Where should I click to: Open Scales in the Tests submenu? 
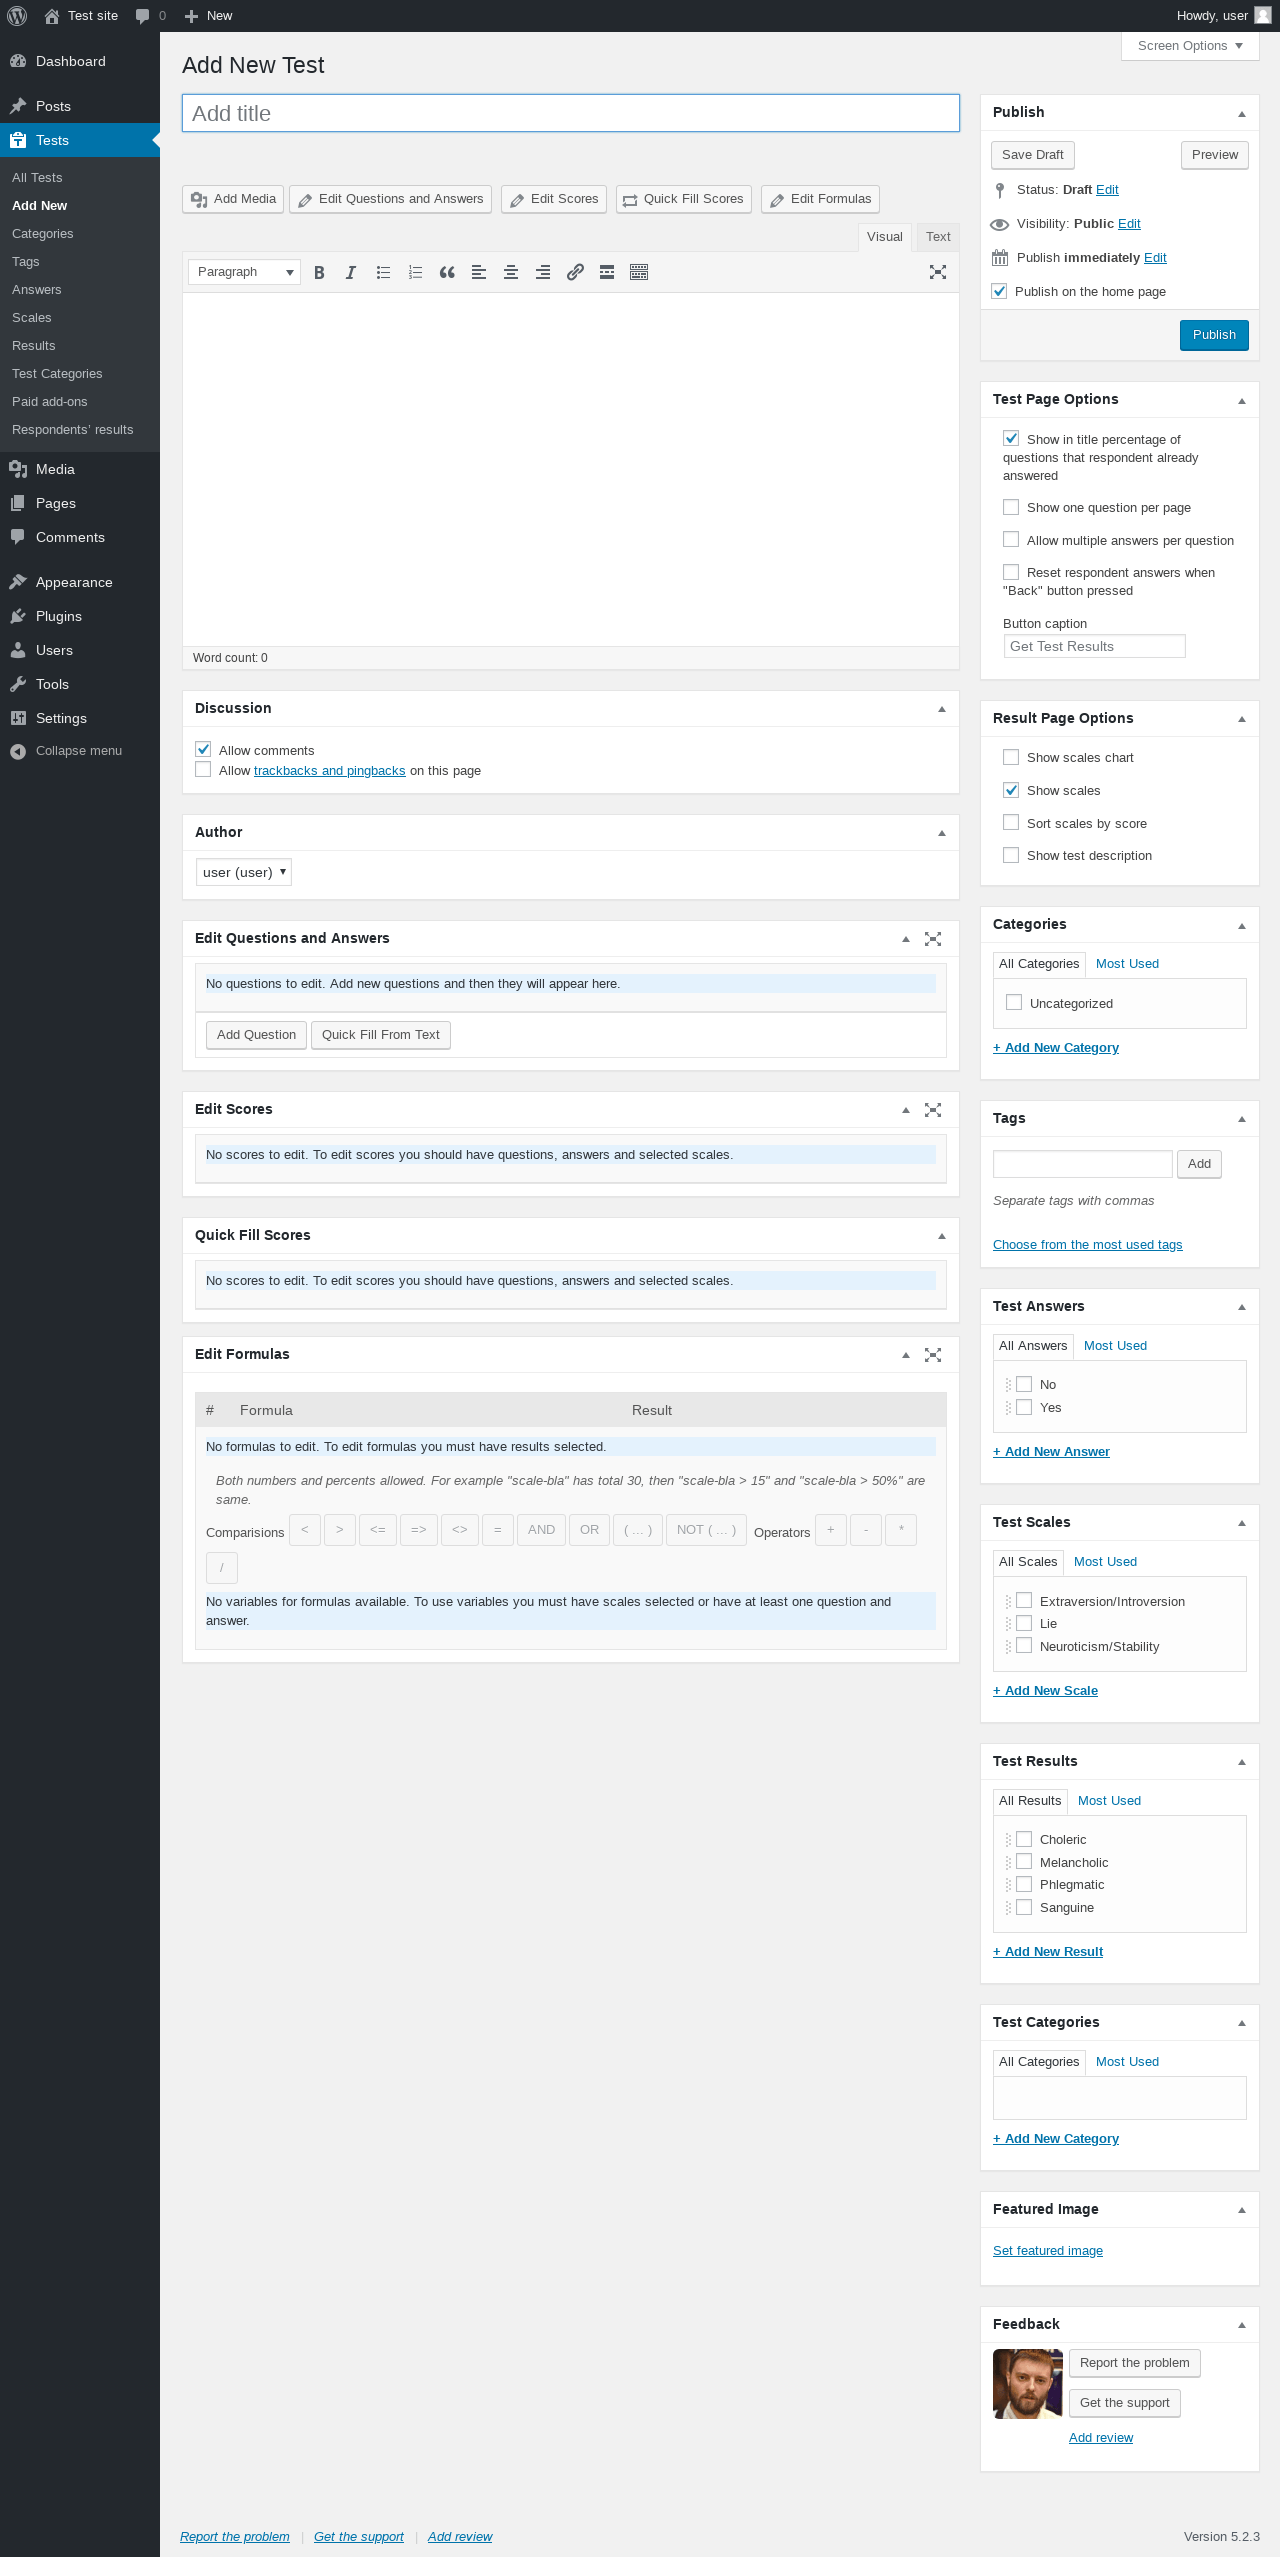pos(32,317)
